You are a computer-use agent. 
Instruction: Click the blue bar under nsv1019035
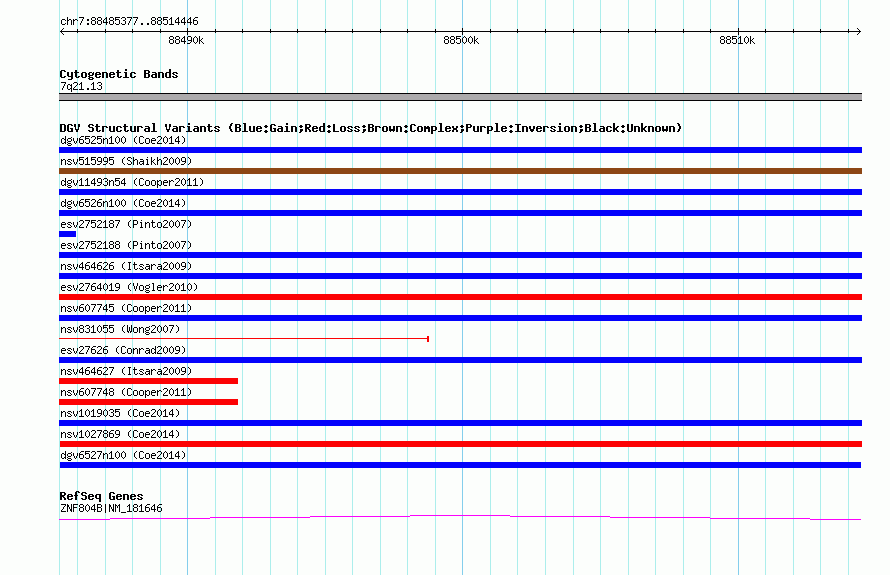tap(460, 423)
